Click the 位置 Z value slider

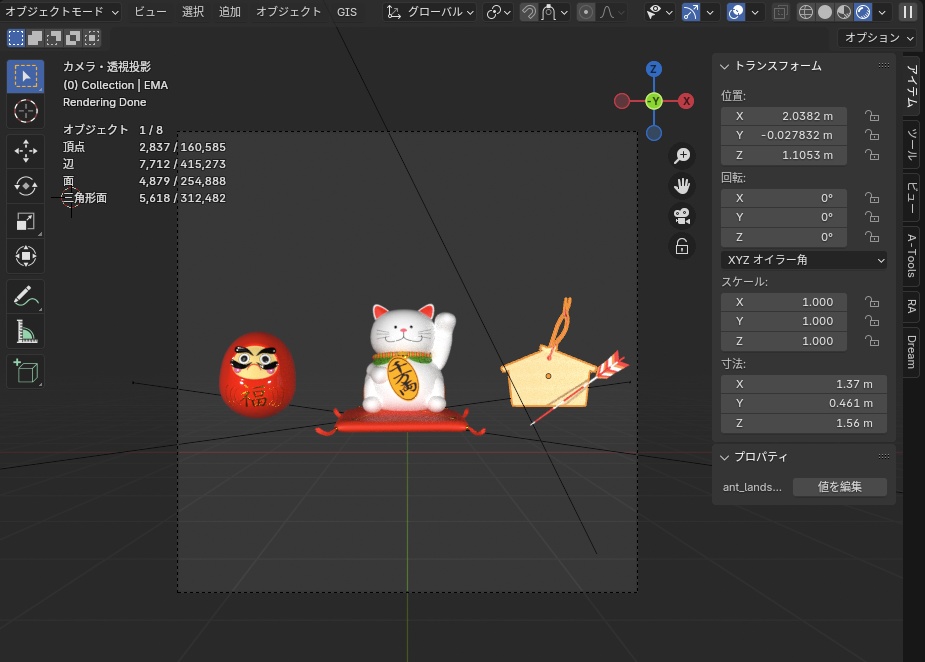(784, 155)
